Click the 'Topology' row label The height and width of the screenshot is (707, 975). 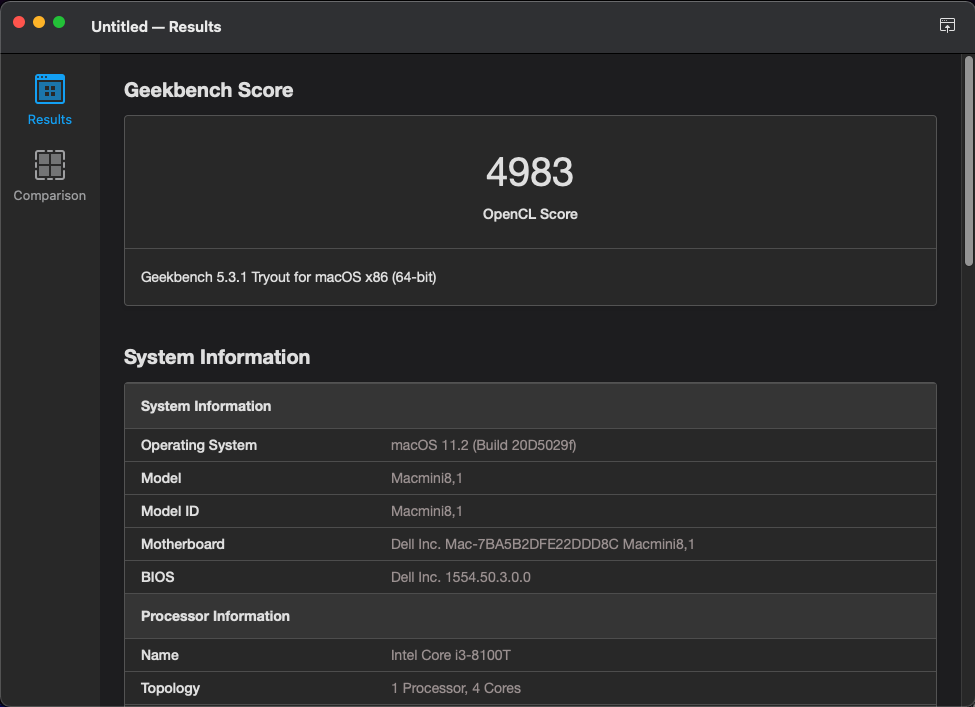pos(170,688)
